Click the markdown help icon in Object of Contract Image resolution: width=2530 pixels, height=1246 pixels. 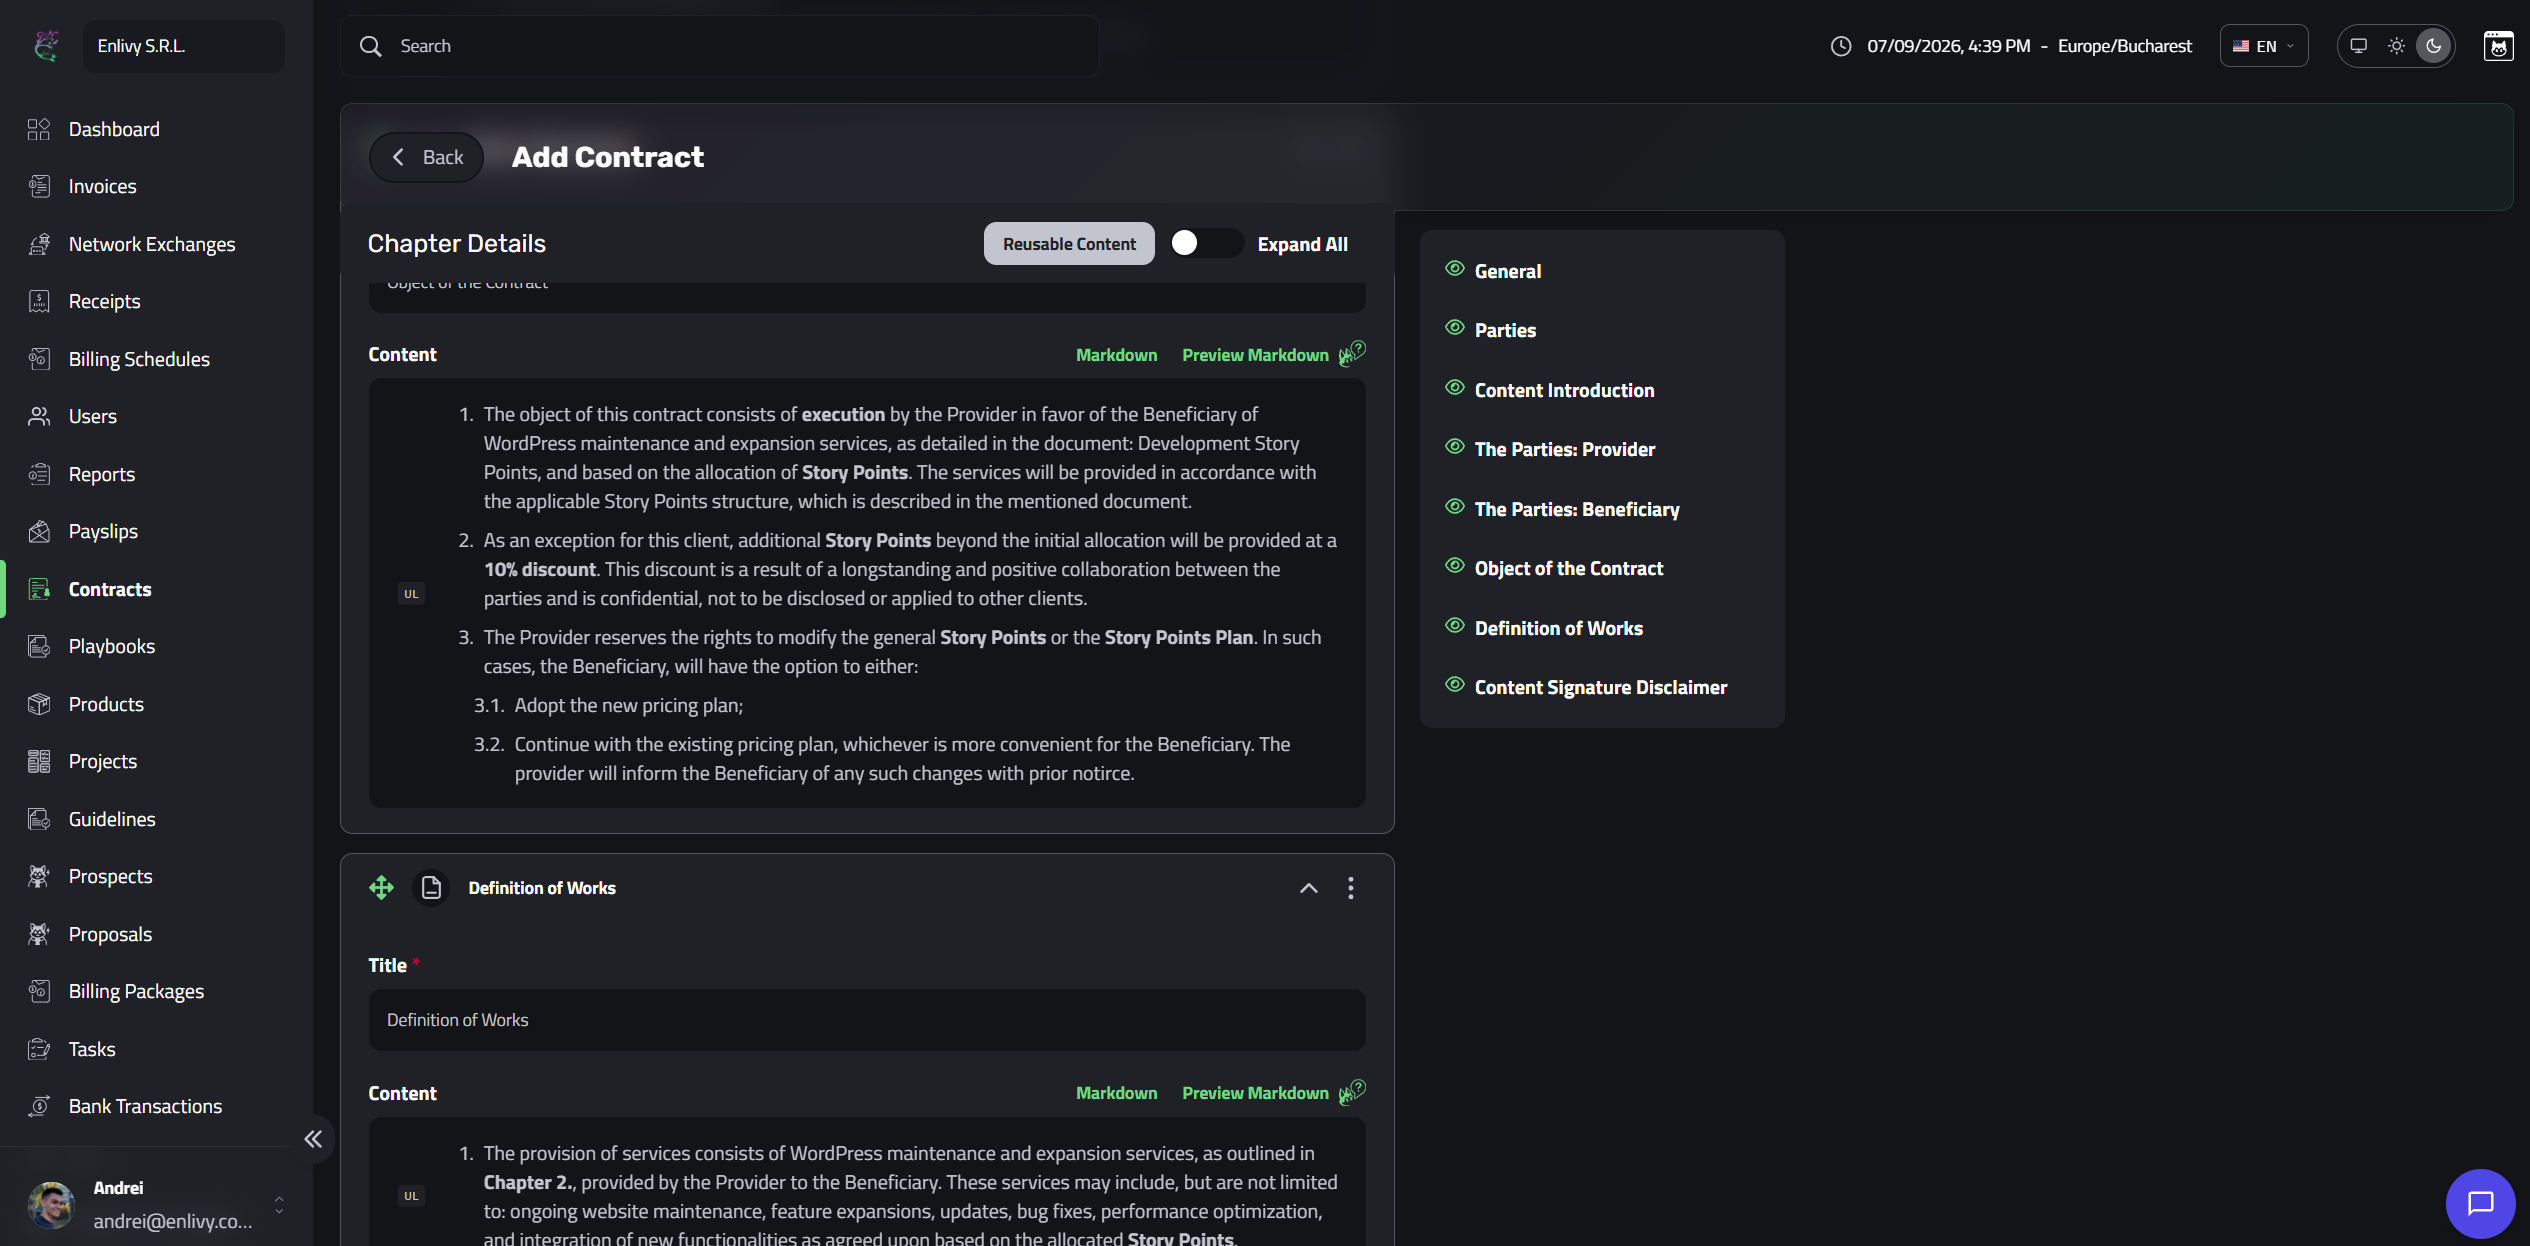(x=1353, y=353)
